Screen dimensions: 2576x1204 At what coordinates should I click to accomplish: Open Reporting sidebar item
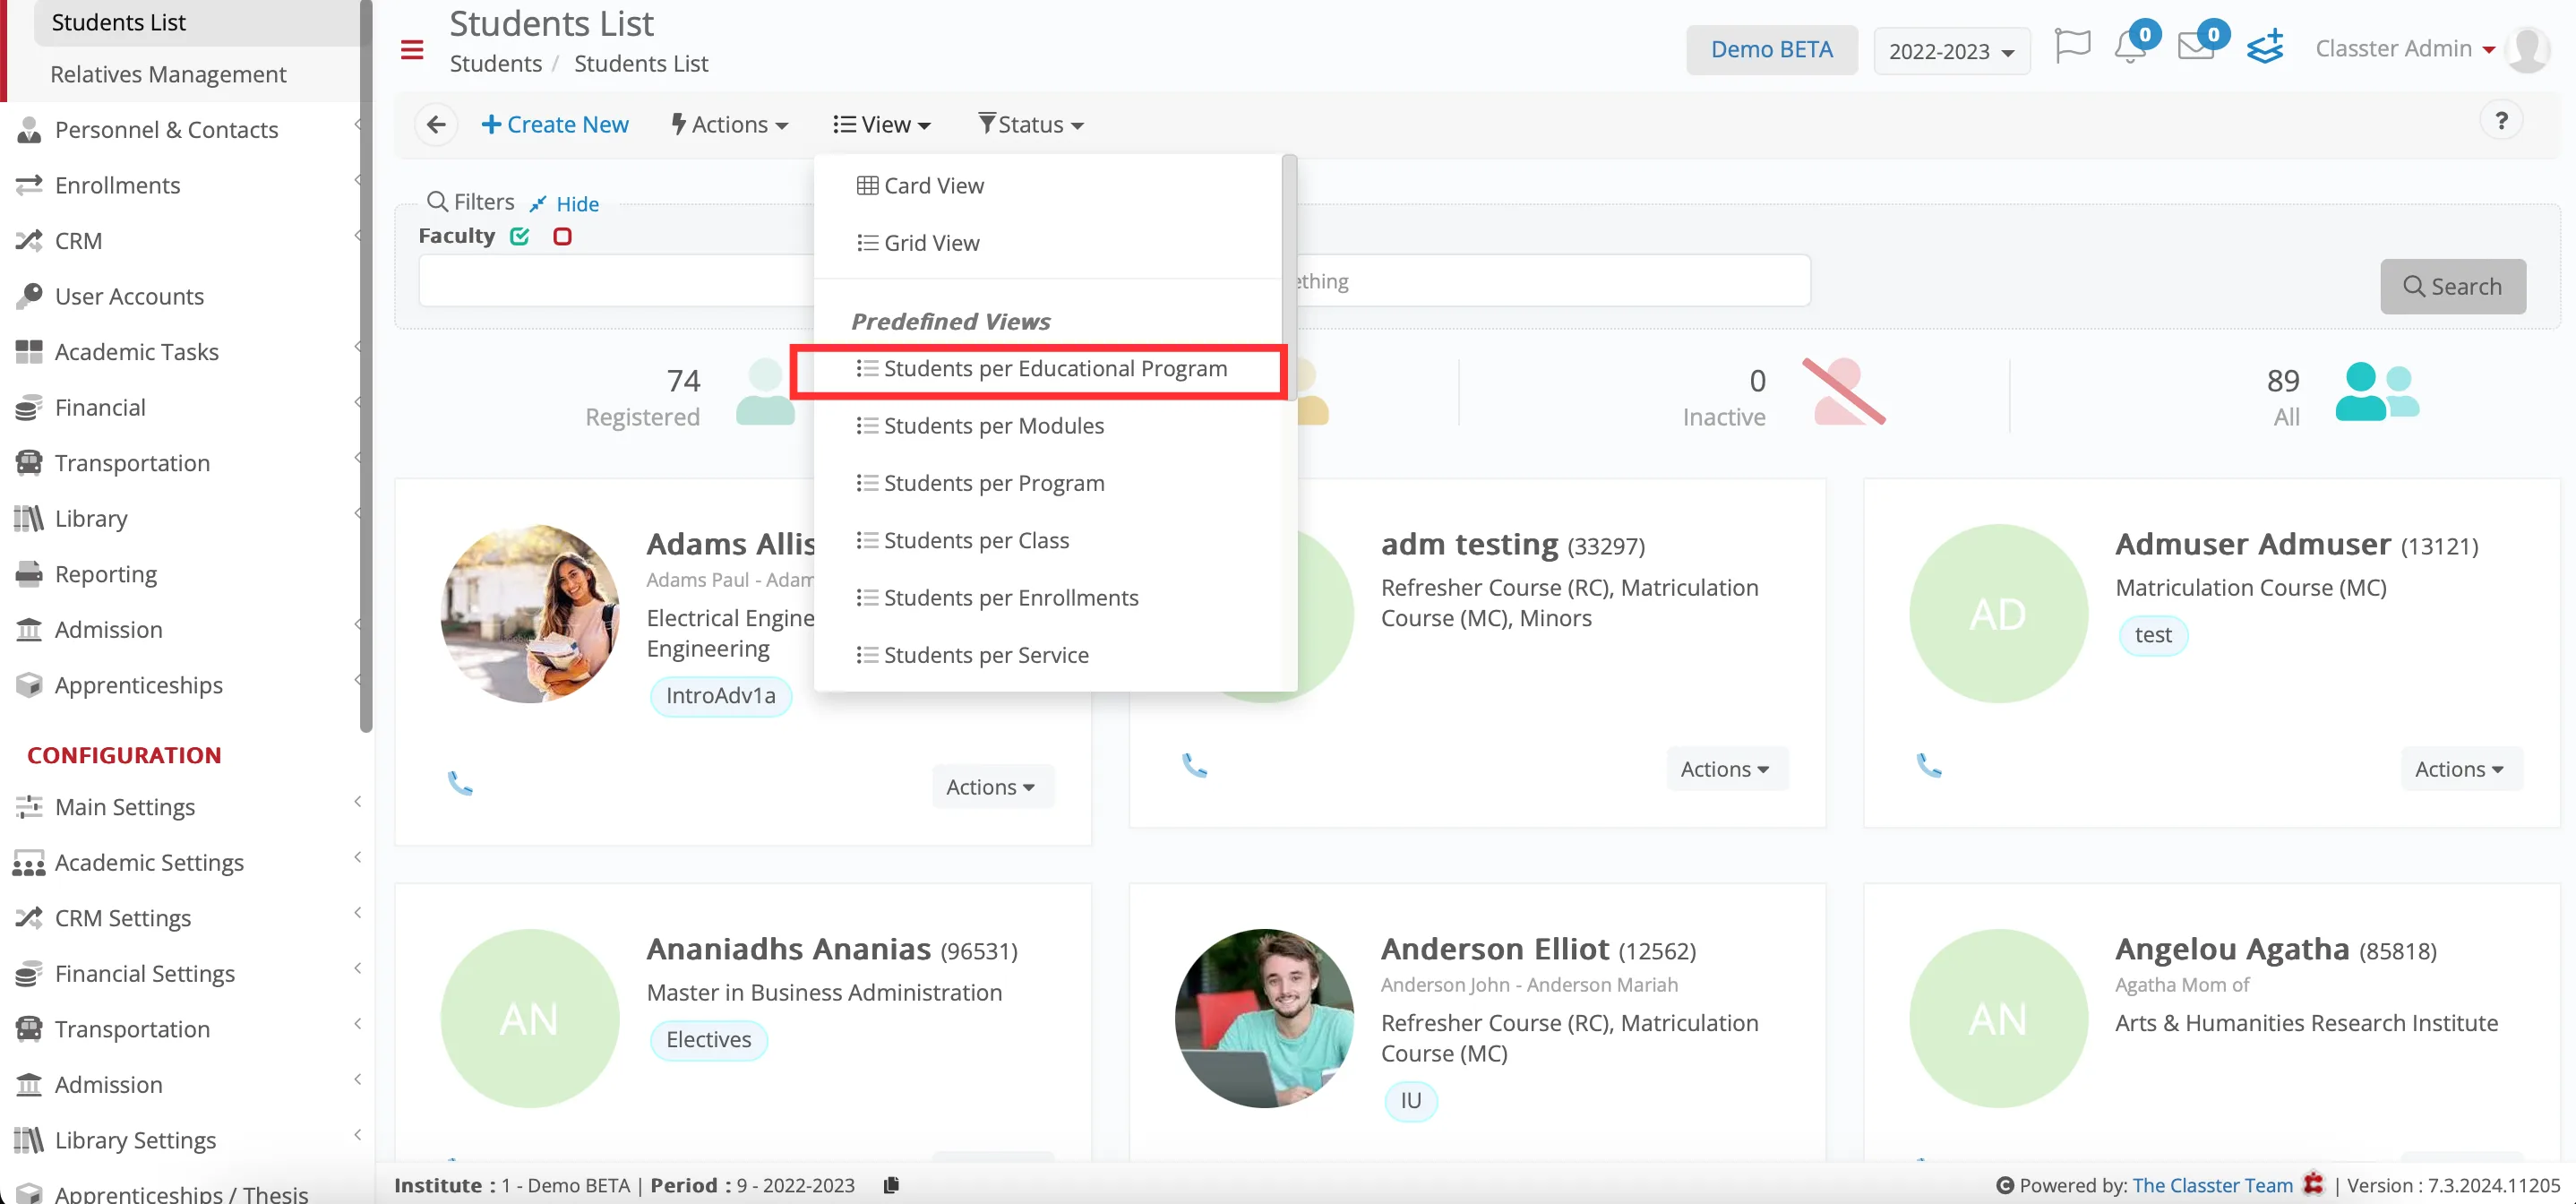coord(188,573)
